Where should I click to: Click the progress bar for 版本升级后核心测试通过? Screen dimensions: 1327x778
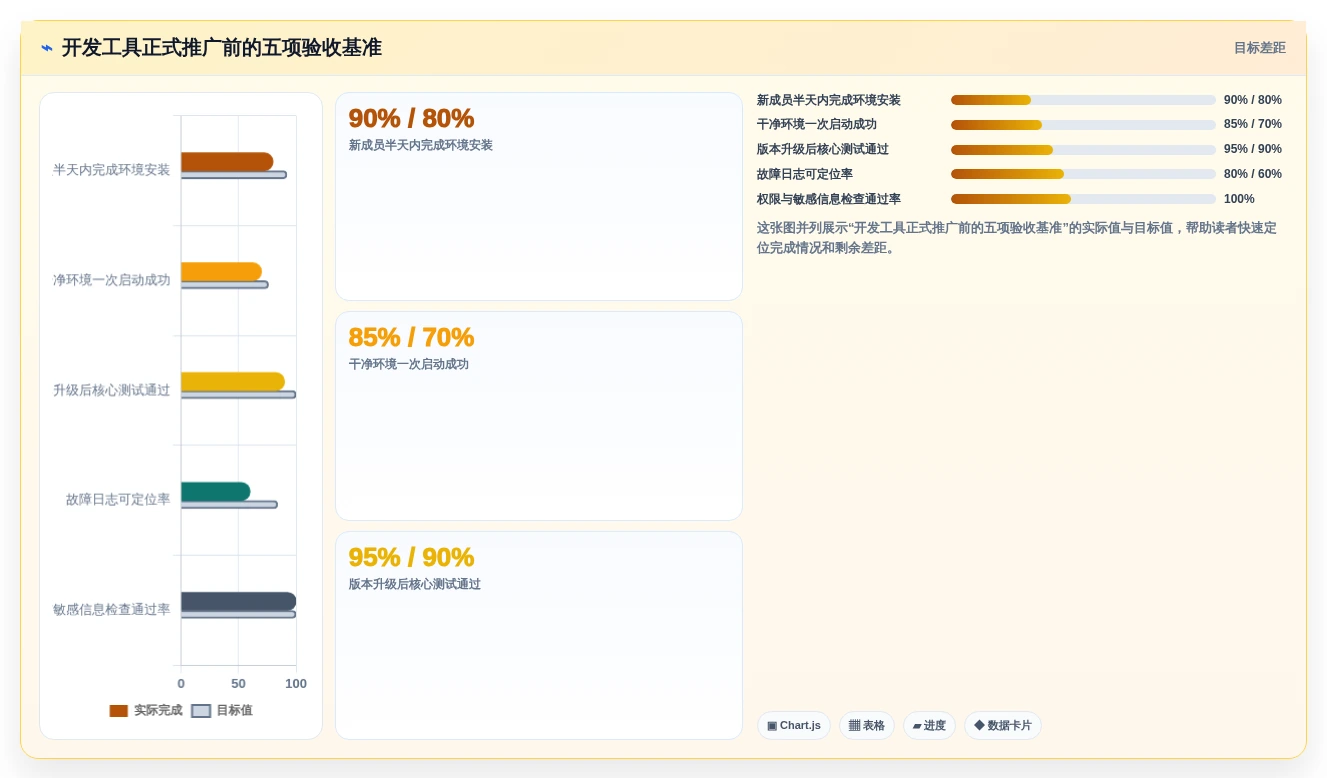[1083, 150]
